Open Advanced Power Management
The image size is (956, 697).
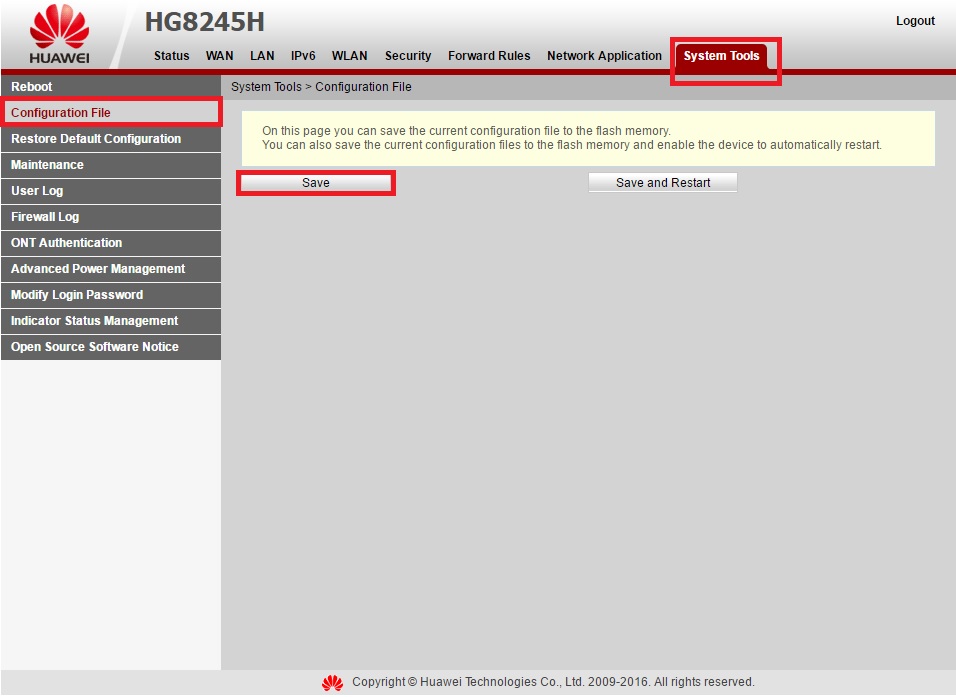coord(111,269)
